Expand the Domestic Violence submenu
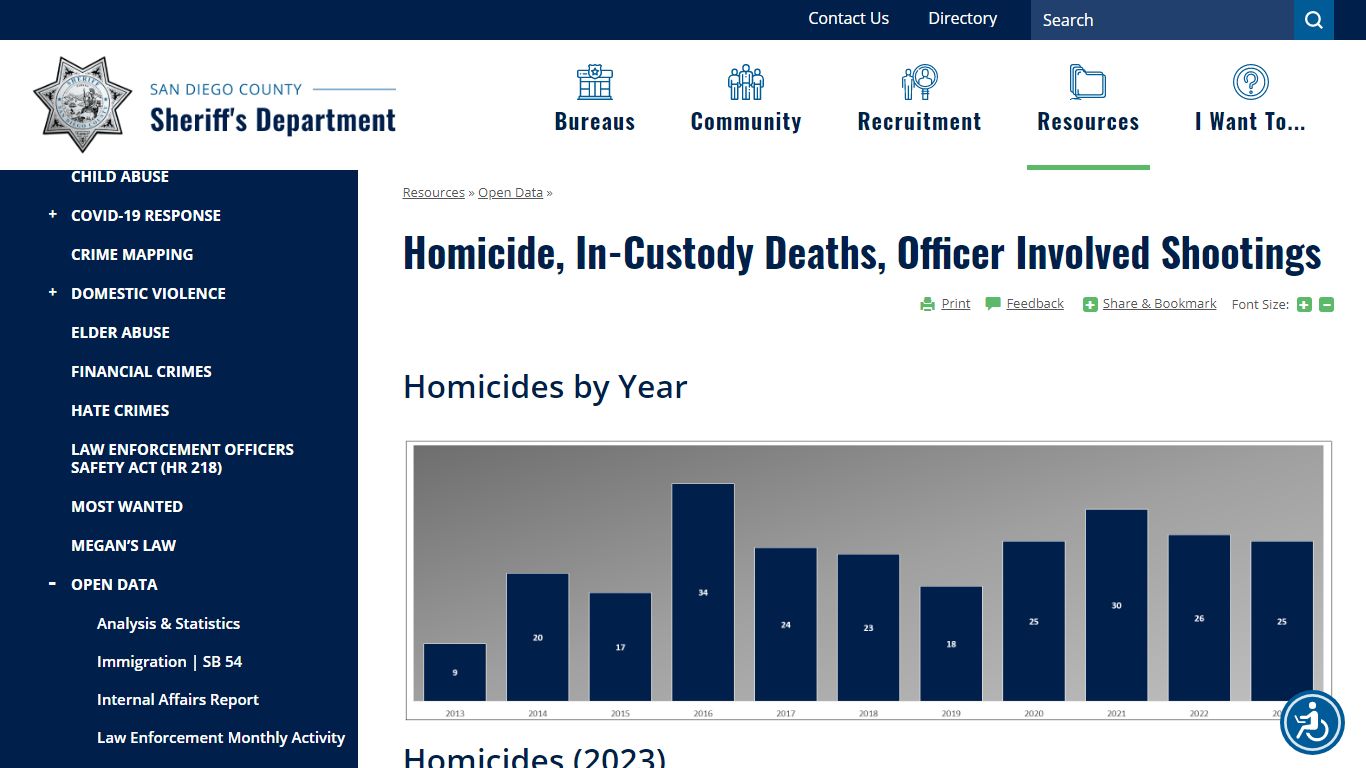Screen dimensions: 1366x768 pos(52,292)
